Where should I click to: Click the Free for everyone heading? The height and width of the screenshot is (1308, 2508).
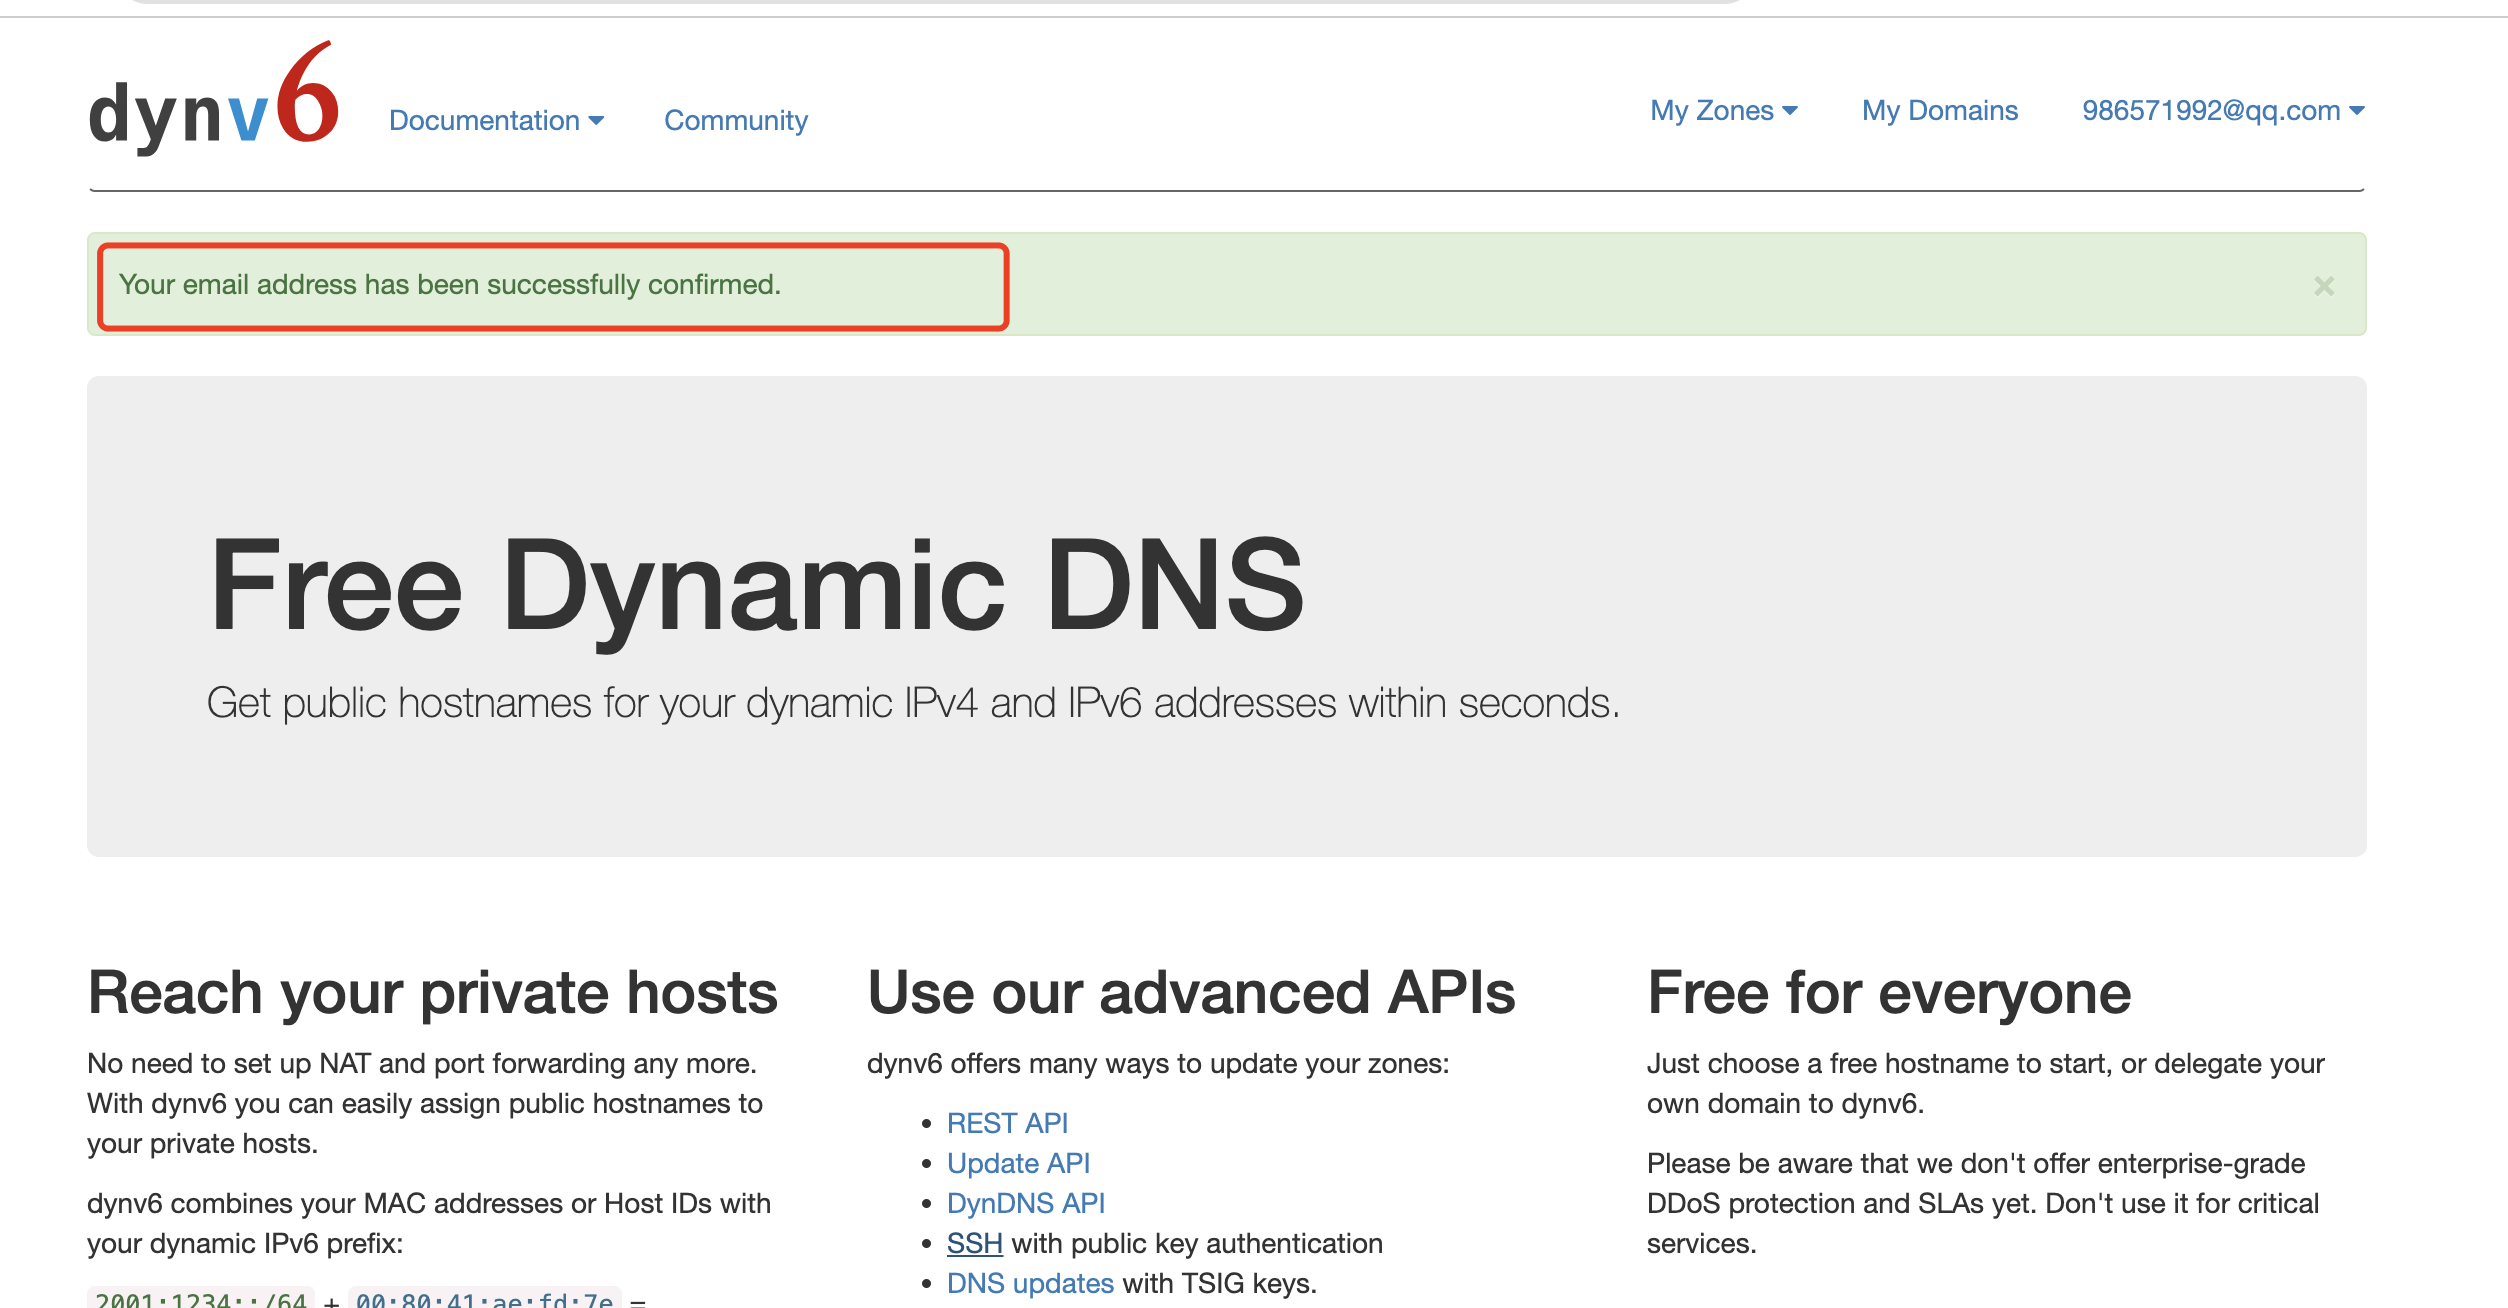click(1888, 993)
